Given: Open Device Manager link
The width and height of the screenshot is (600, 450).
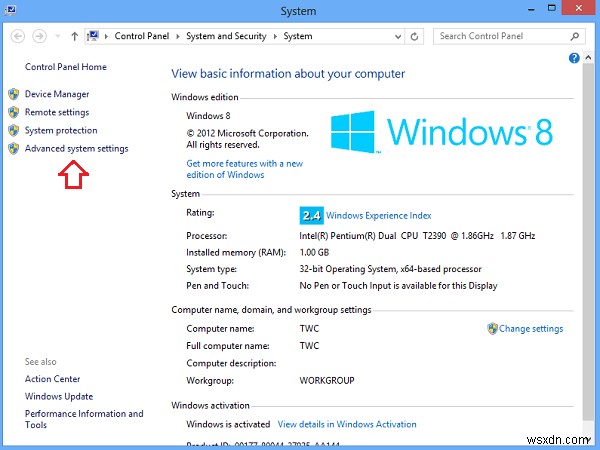Looking at the screenshot, I should click(57, 94).
